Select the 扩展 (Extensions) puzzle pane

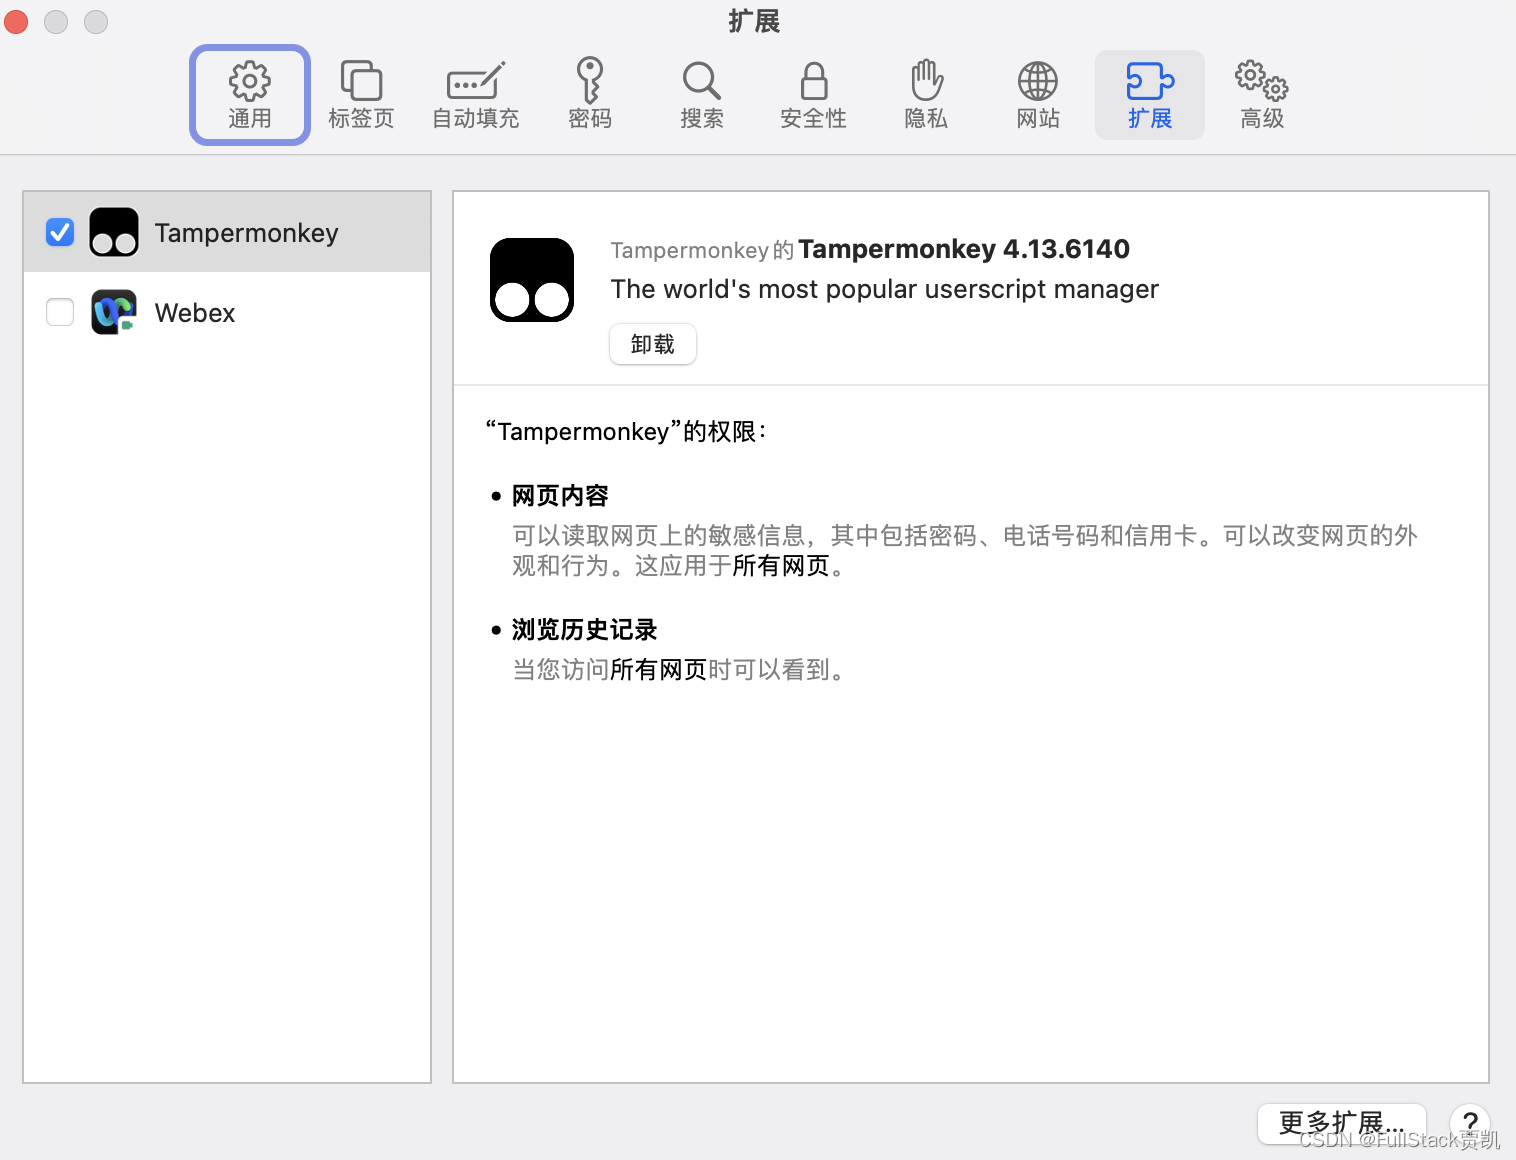pos(1150,95)
